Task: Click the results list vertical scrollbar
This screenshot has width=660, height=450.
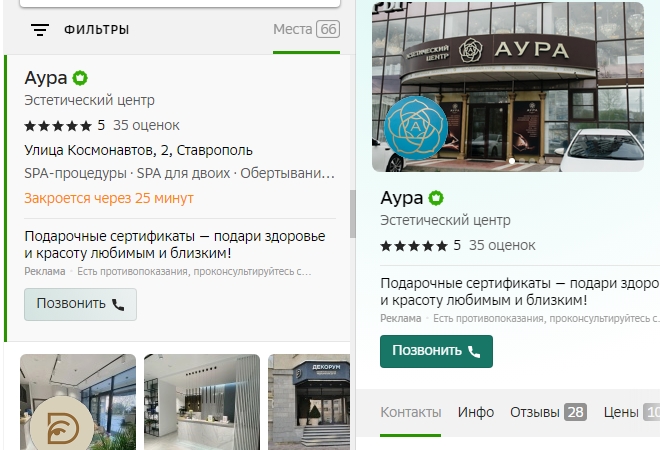Action: tap(352, 210)
